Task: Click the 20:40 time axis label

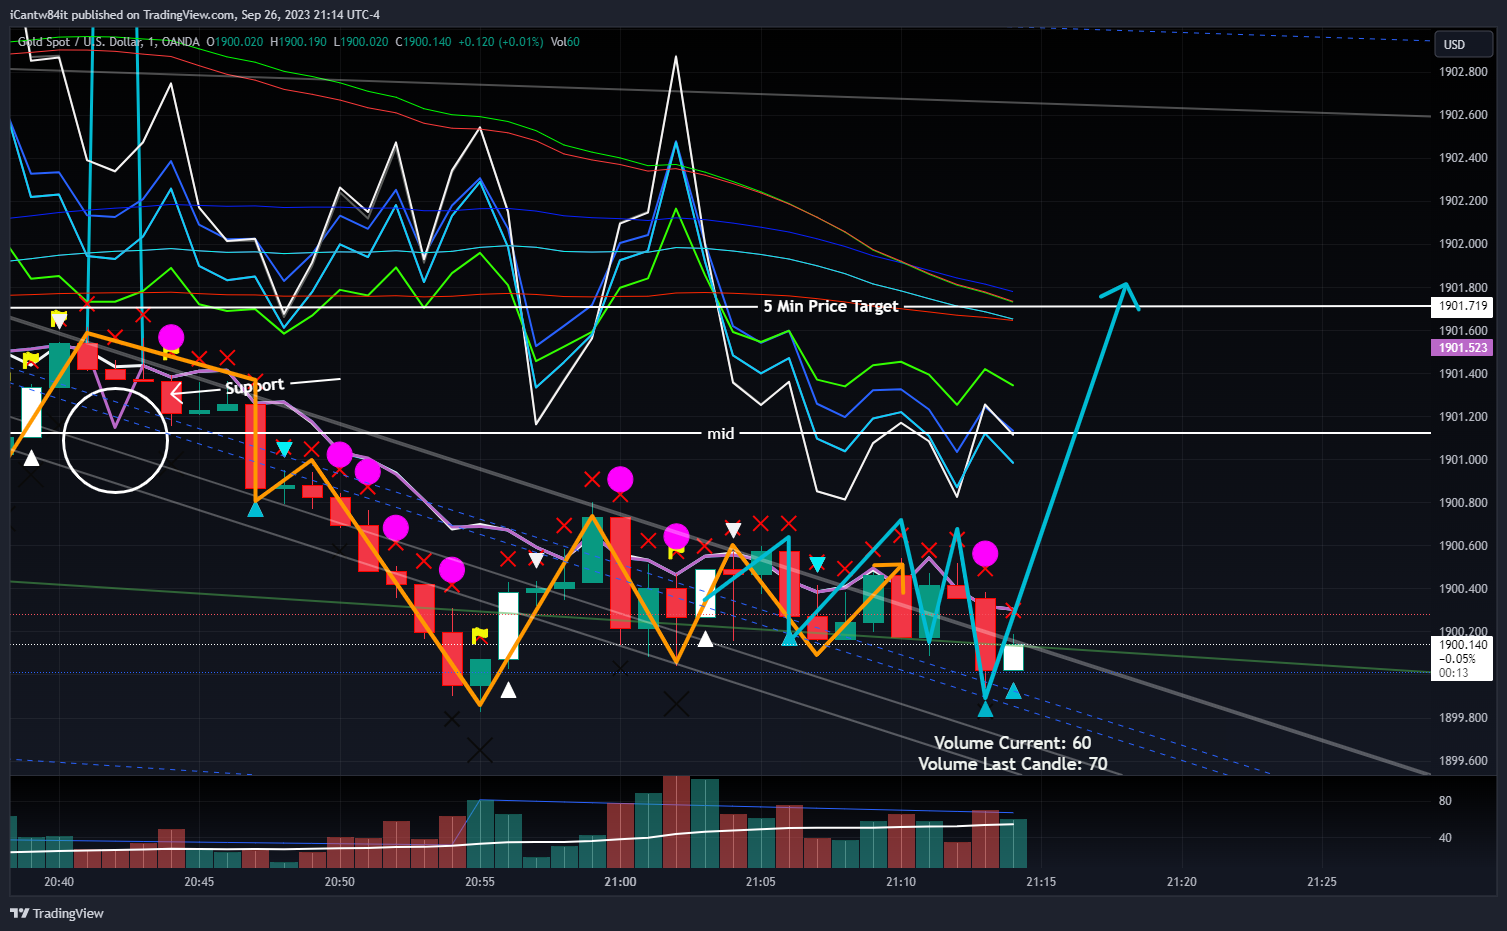Action: click(x=59, y=882)
